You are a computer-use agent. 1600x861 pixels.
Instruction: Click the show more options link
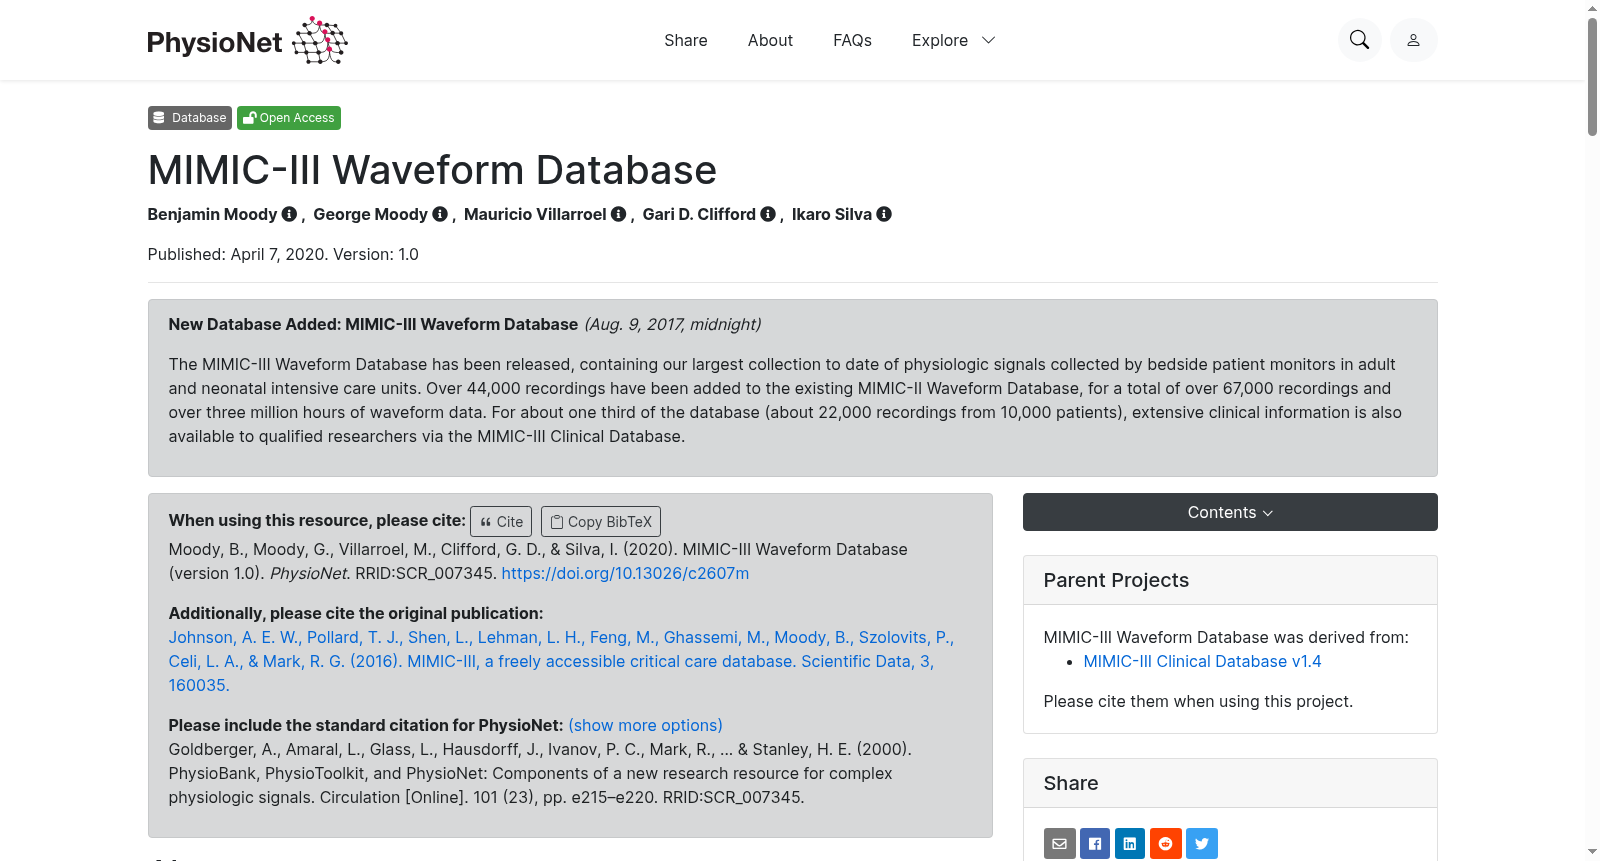click(645, 725)
